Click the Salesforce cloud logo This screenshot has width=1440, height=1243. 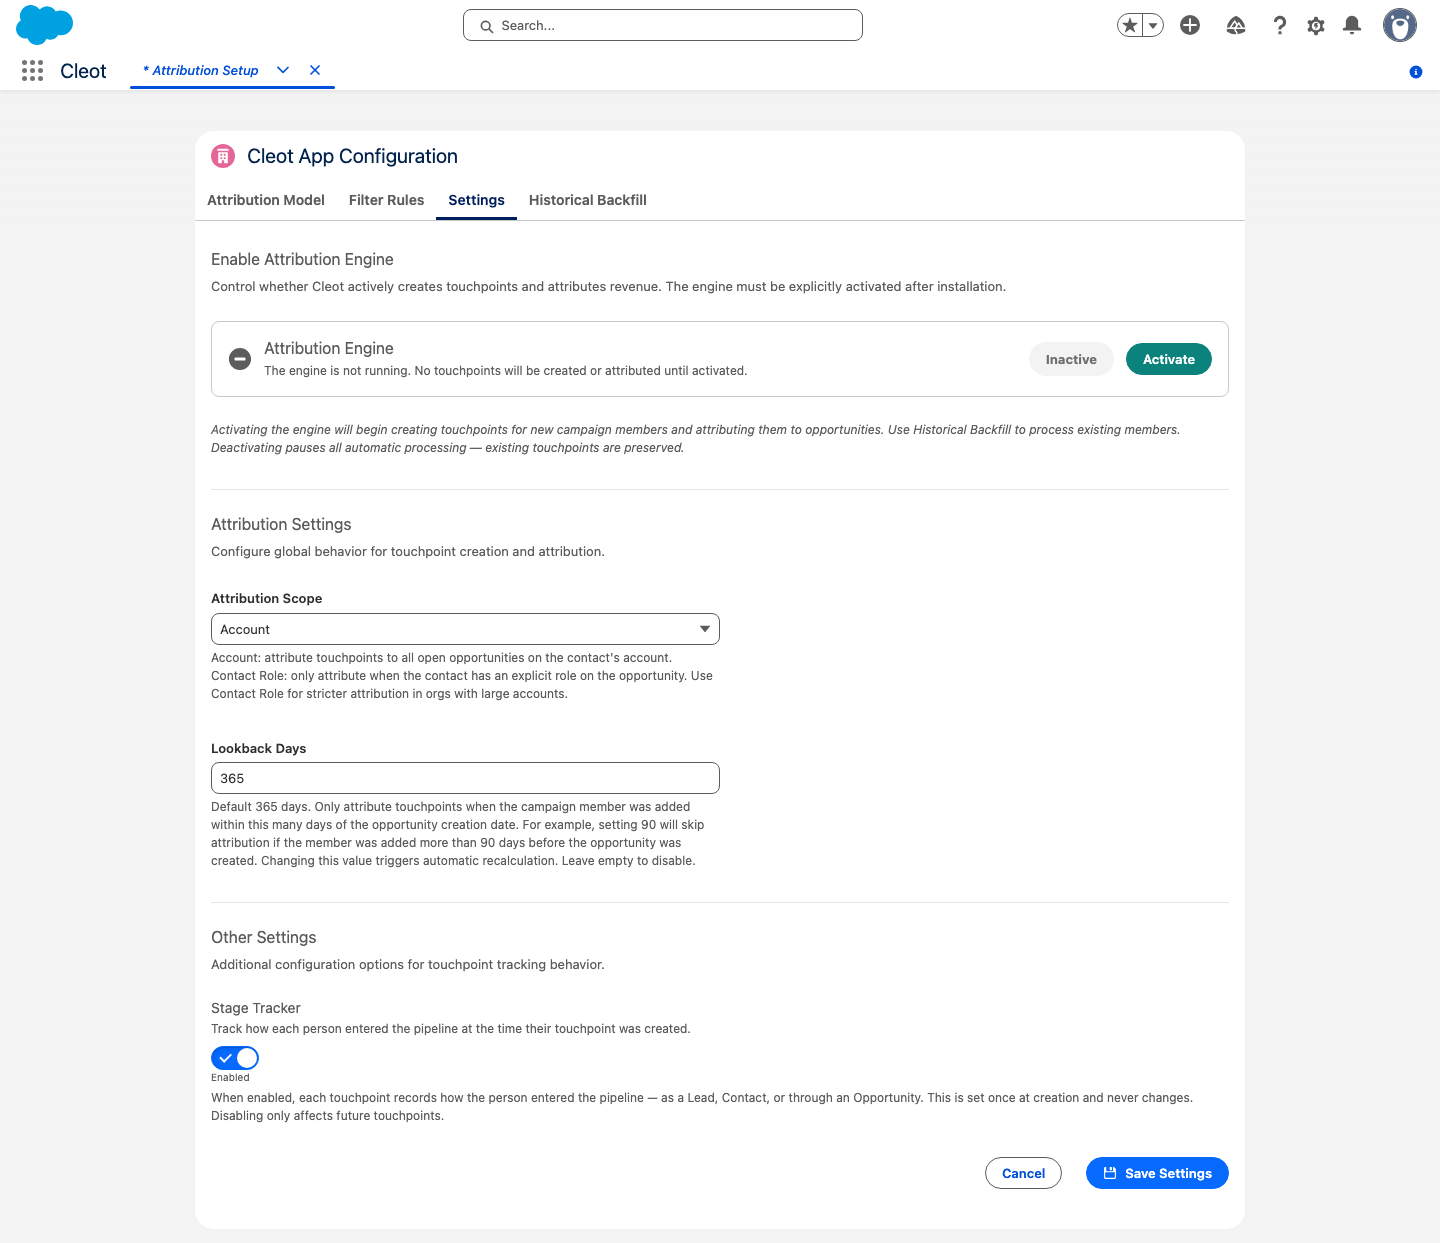point(45,25)
